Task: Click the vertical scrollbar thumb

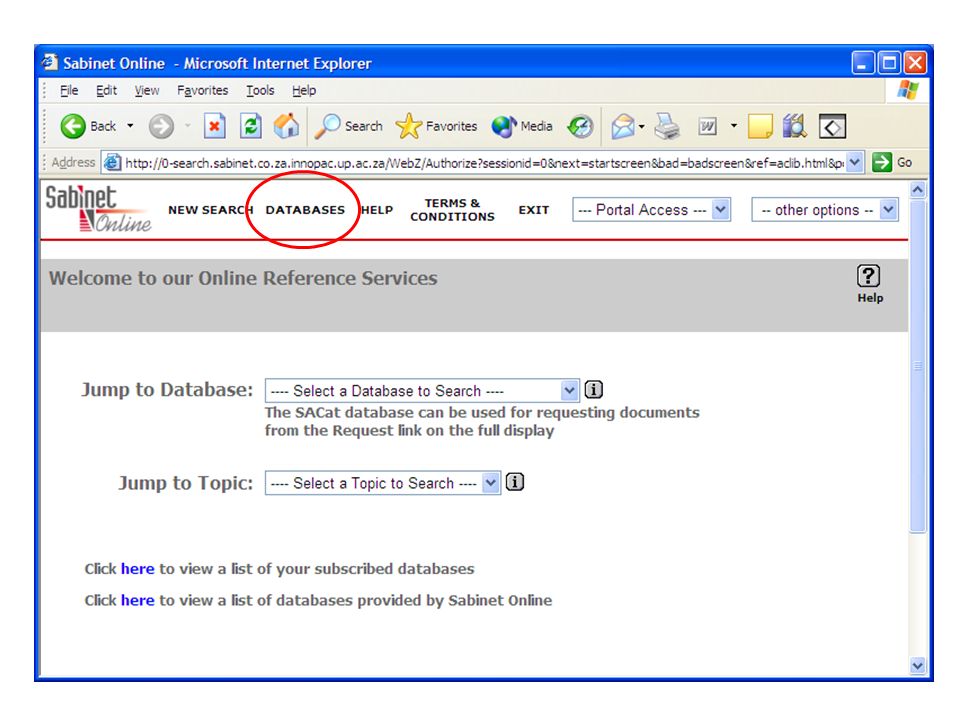Action: (x=917, y=366)
